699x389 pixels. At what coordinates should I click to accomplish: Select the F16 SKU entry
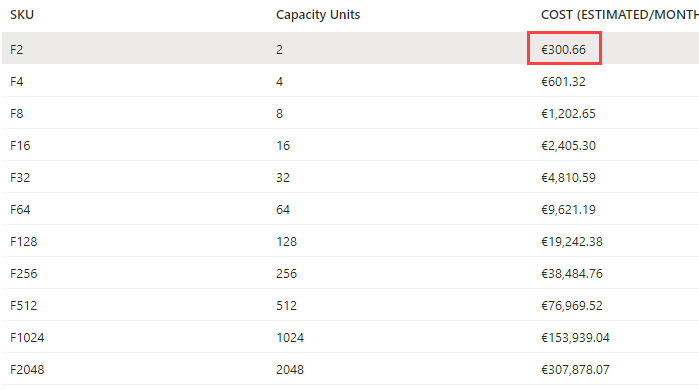(x=20, y=146)
